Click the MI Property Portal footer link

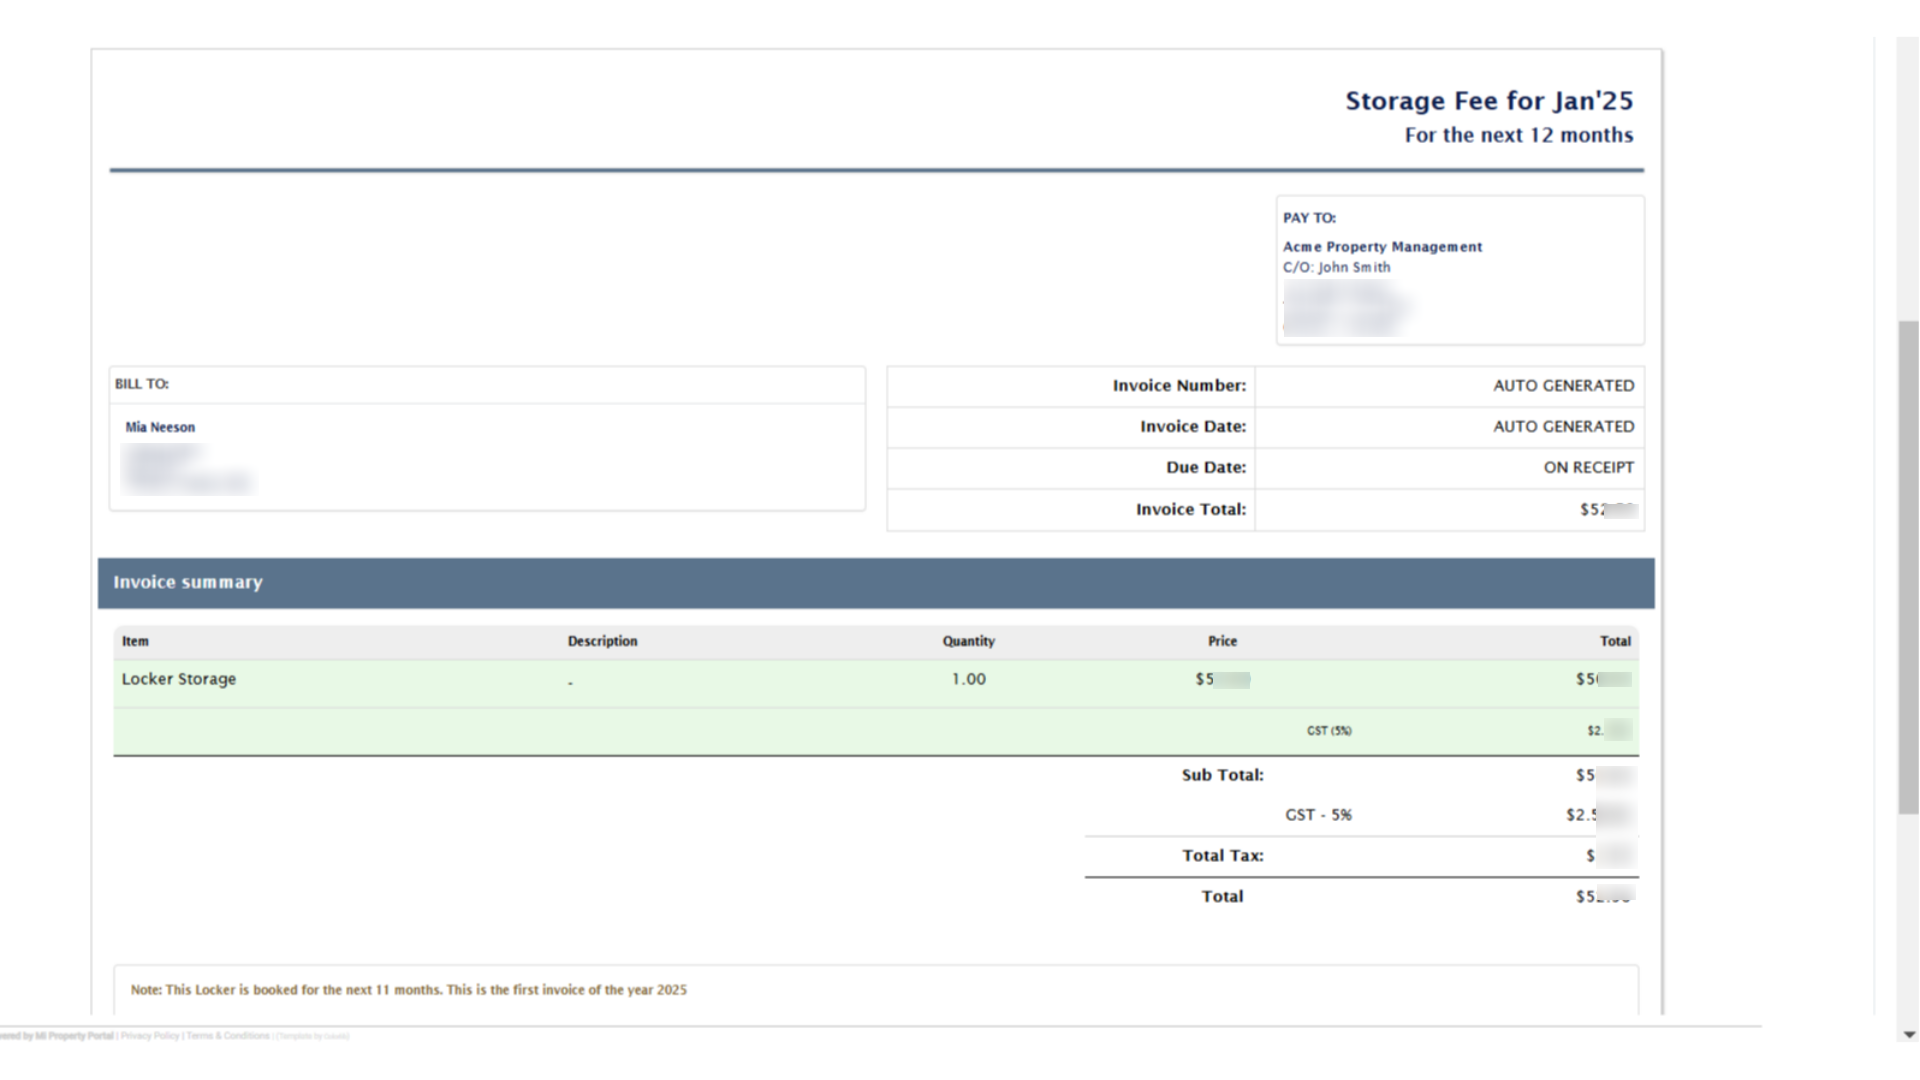(74, 1036)
